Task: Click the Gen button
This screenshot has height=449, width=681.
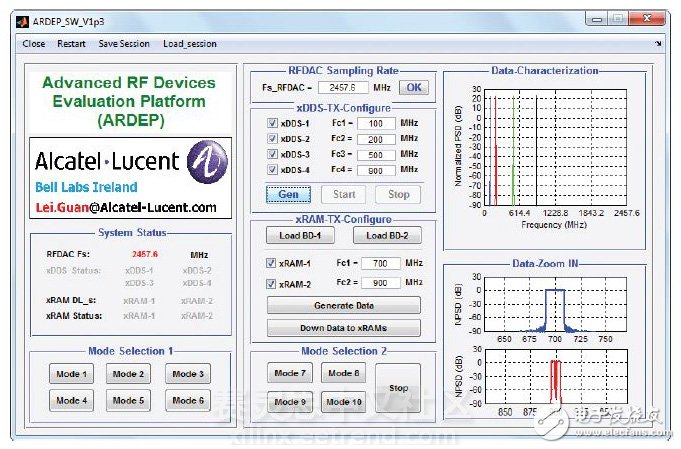Action: pos(287,194)
